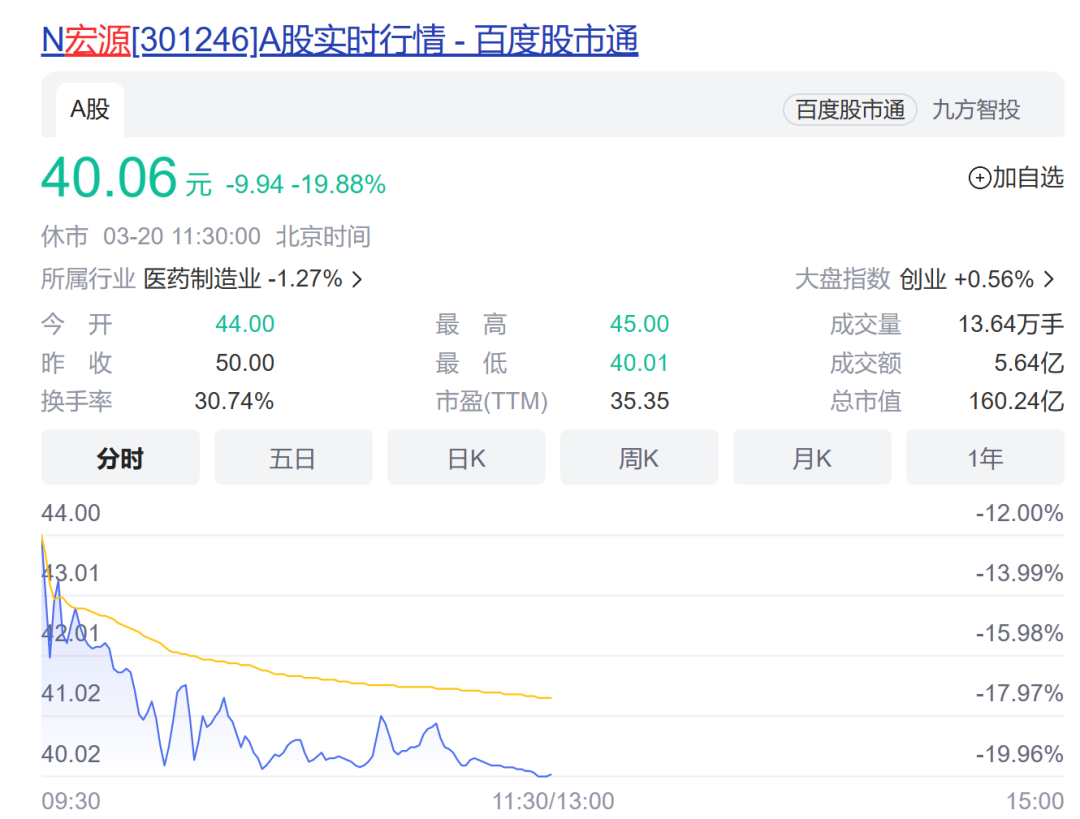The width and height of the screenshot is (1080, 819).
Task: Switch to 百度股市通 data source
Action: 850,110
